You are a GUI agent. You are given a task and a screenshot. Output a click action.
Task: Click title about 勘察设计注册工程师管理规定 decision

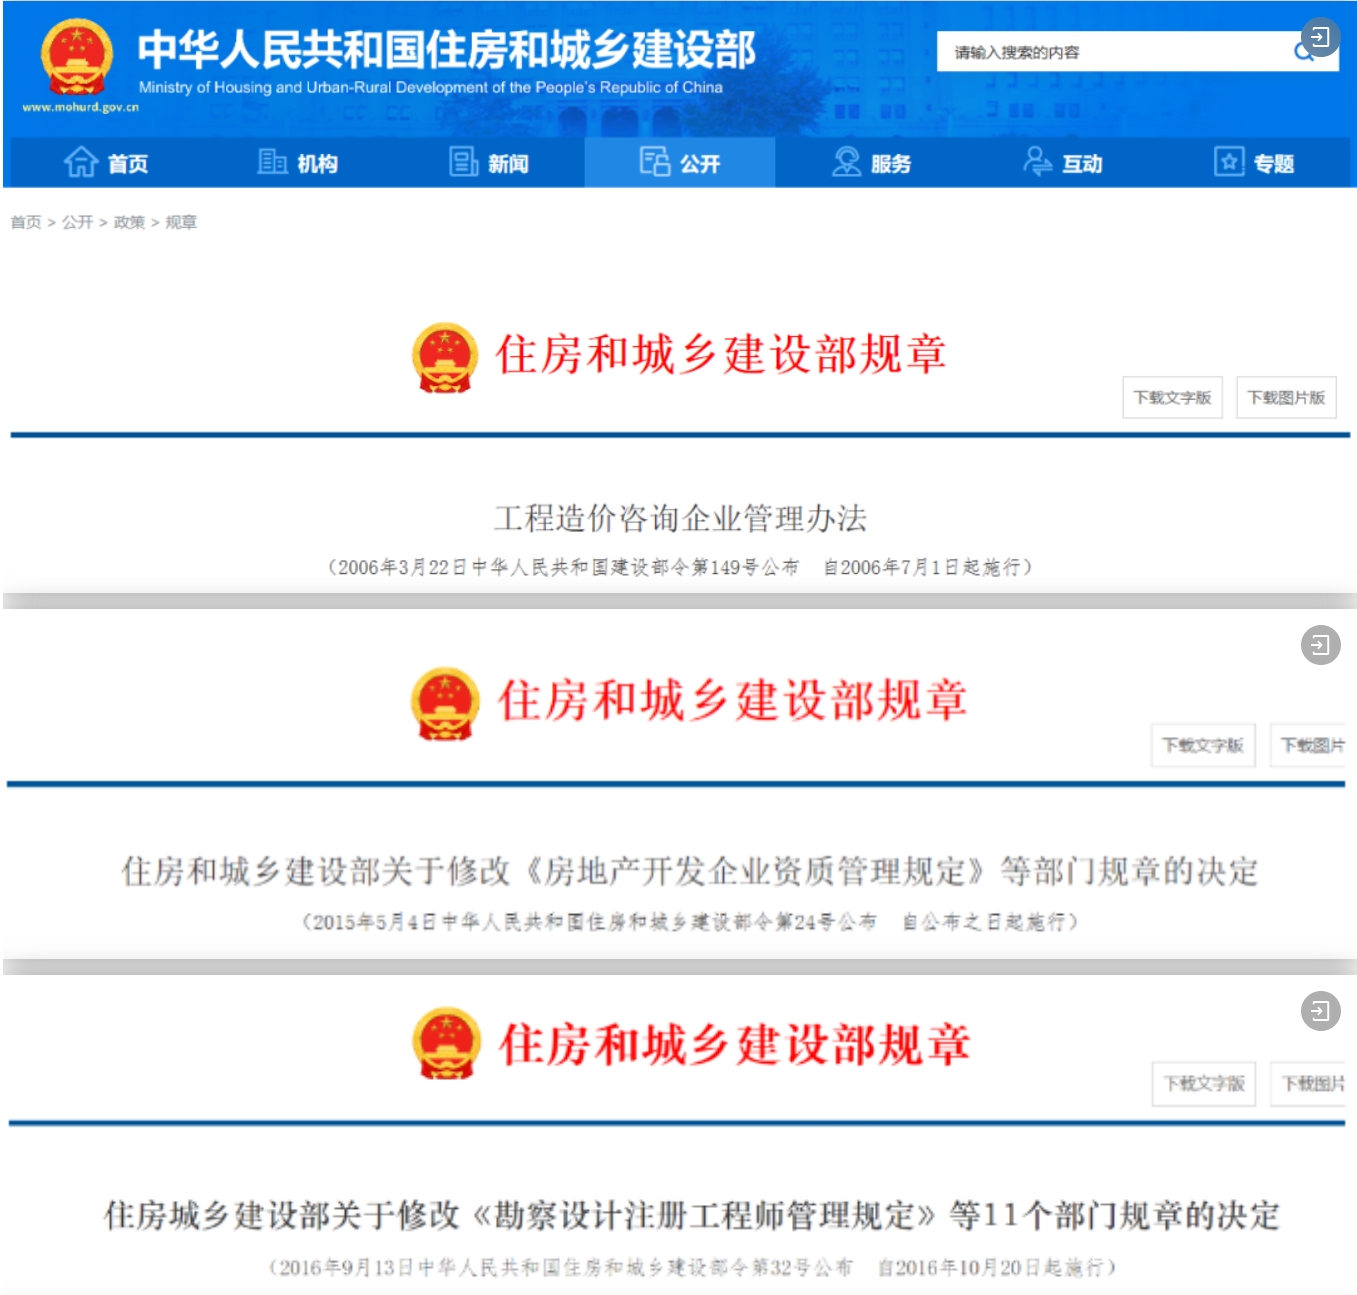692,1215
